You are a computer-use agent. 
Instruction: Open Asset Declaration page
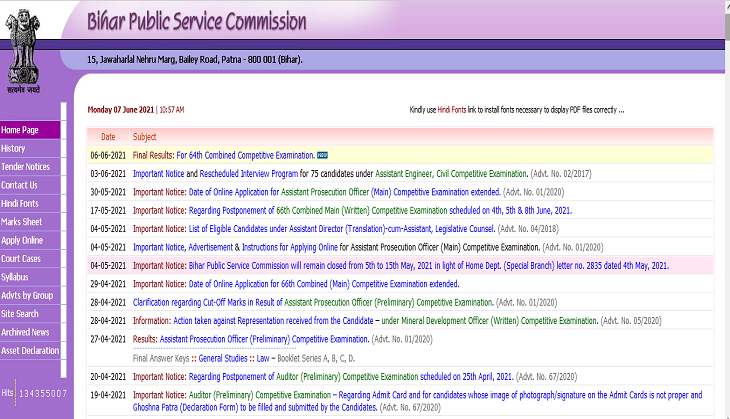pos(30,351)
